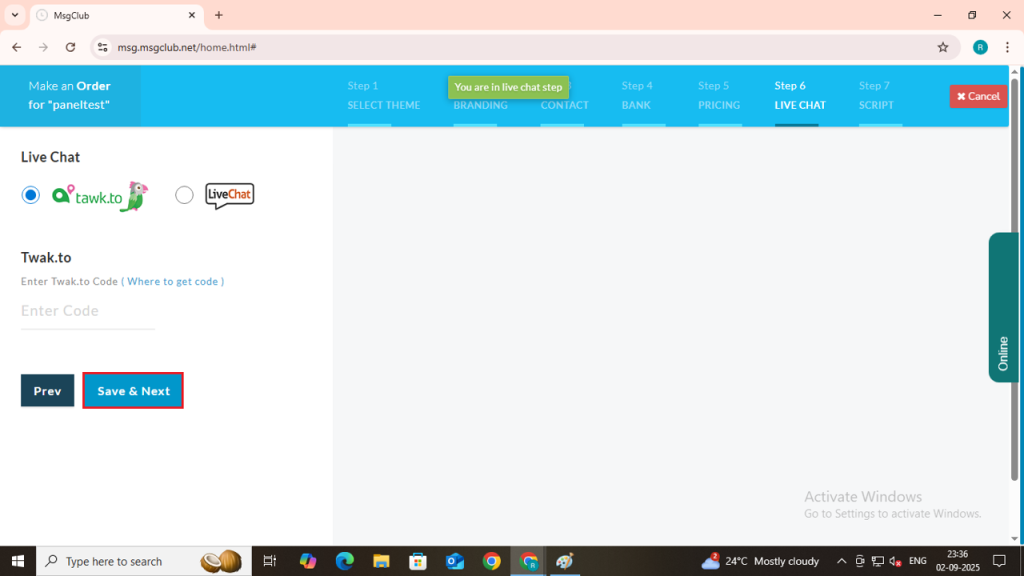Open the Windows Start menu
Screen dimensions: 1024x576
[18, 561]
